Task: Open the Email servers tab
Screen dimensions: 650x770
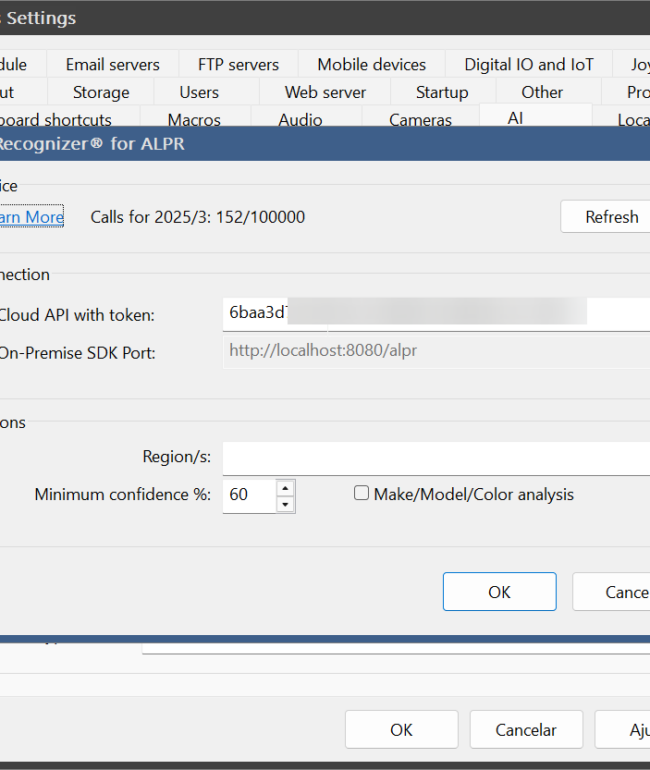Action: pyautogui.click(x=112, y=64)
